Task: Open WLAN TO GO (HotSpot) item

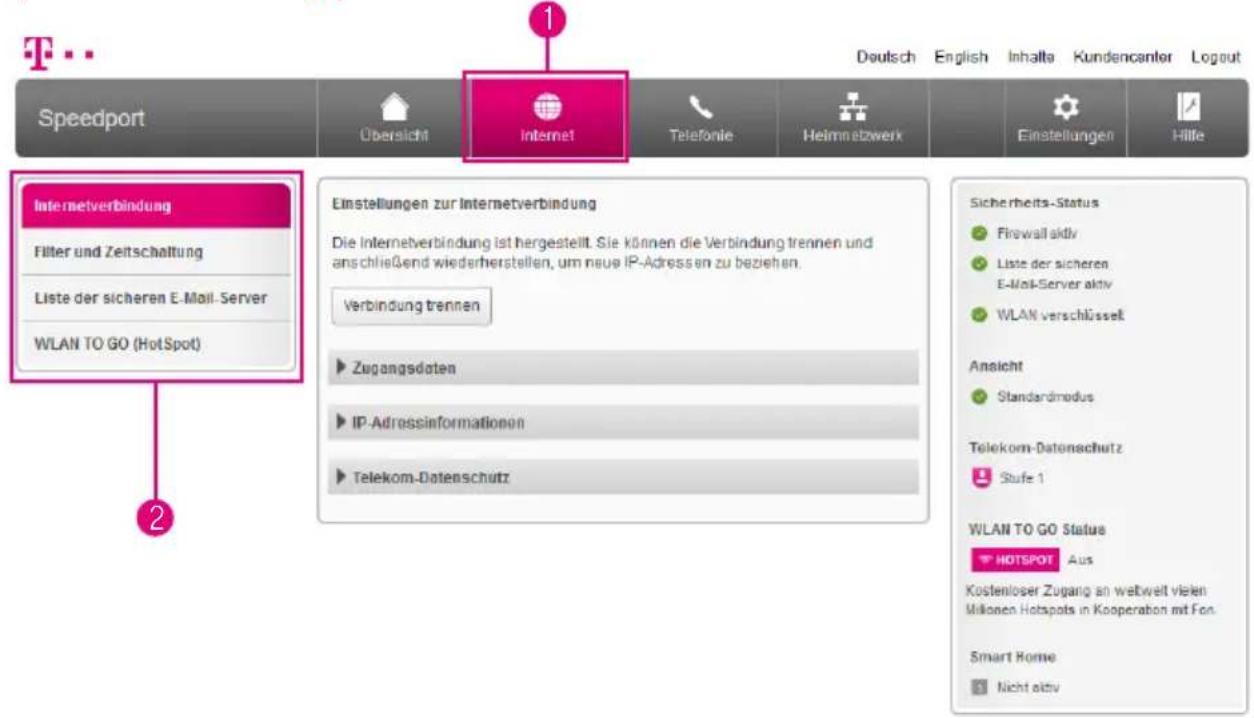Action: coord(155,344)
